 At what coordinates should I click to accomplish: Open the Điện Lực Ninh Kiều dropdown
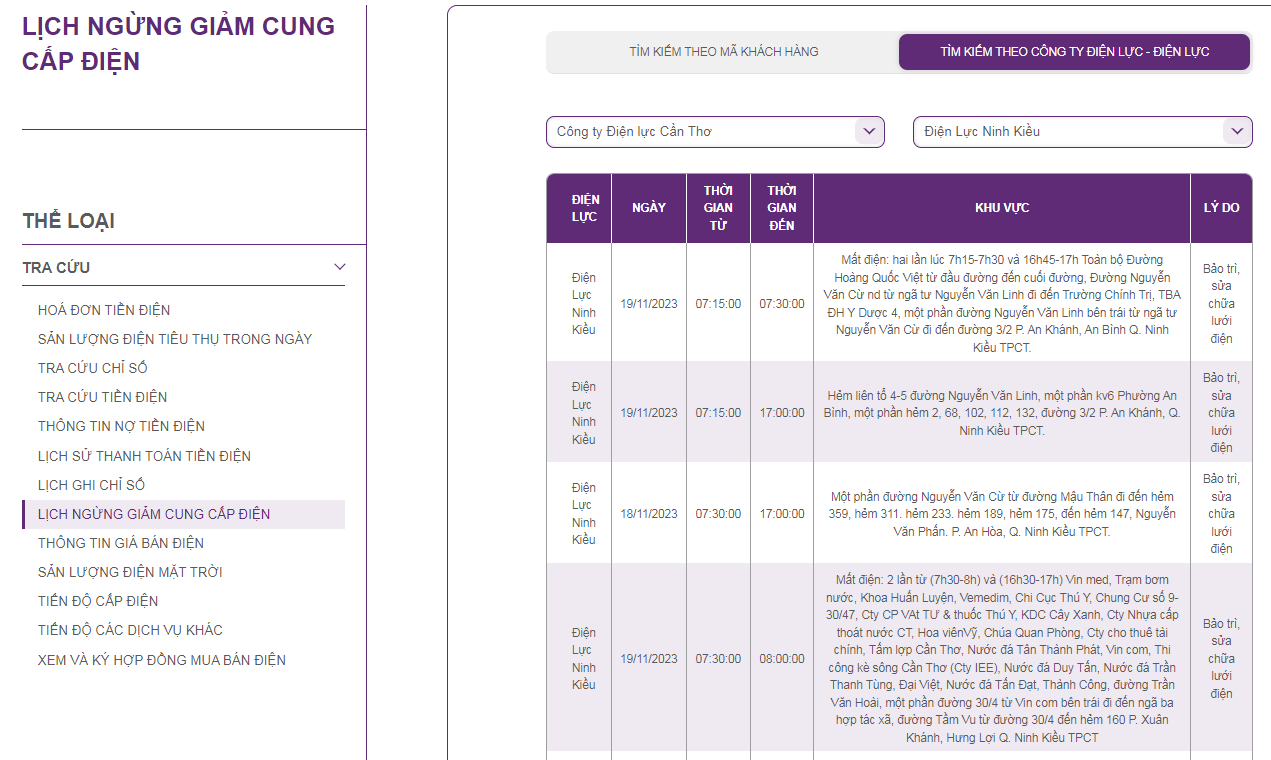click(1083, 132)
